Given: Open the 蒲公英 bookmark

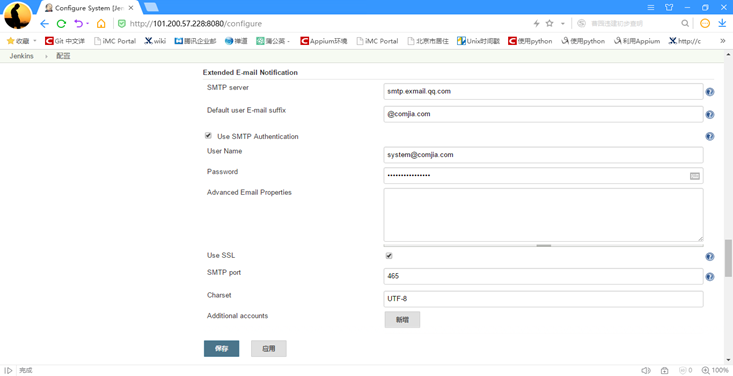Looking at the screenshot, I should (273, 41).
